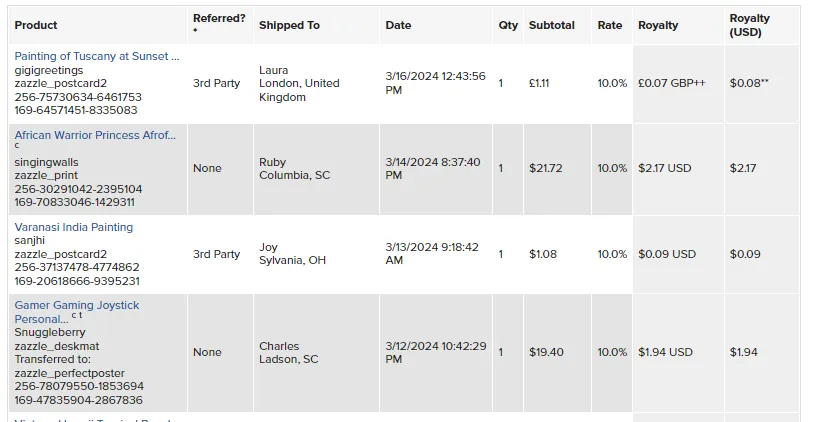Click the Royalty (USD) column header
This screenshot has height=422, width=816.
point(749,25)
